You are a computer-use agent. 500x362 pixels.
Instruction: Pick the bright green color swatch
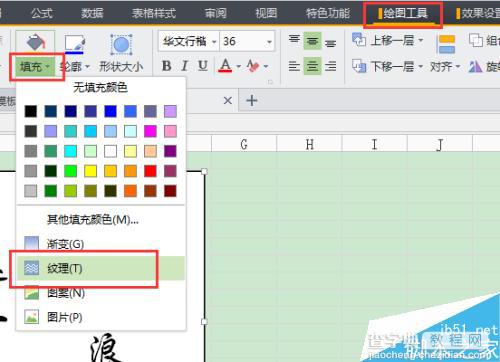70,171
